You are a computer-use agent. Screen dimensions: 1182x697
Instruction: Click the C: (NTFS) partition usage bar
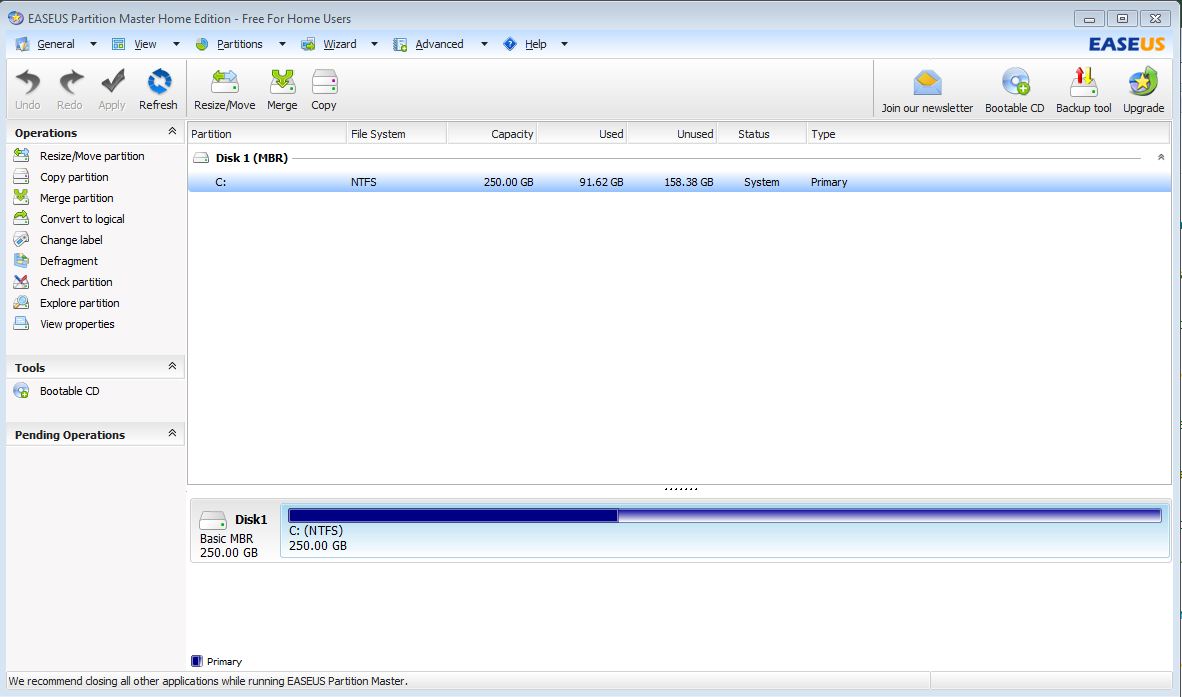click(x=724, y=515)
